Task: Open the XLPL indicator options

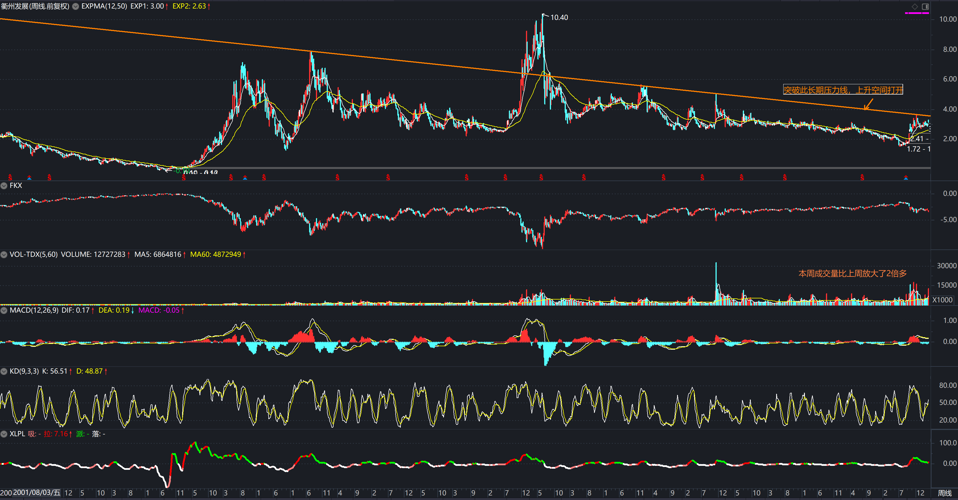Action: [x=5, y=434]
